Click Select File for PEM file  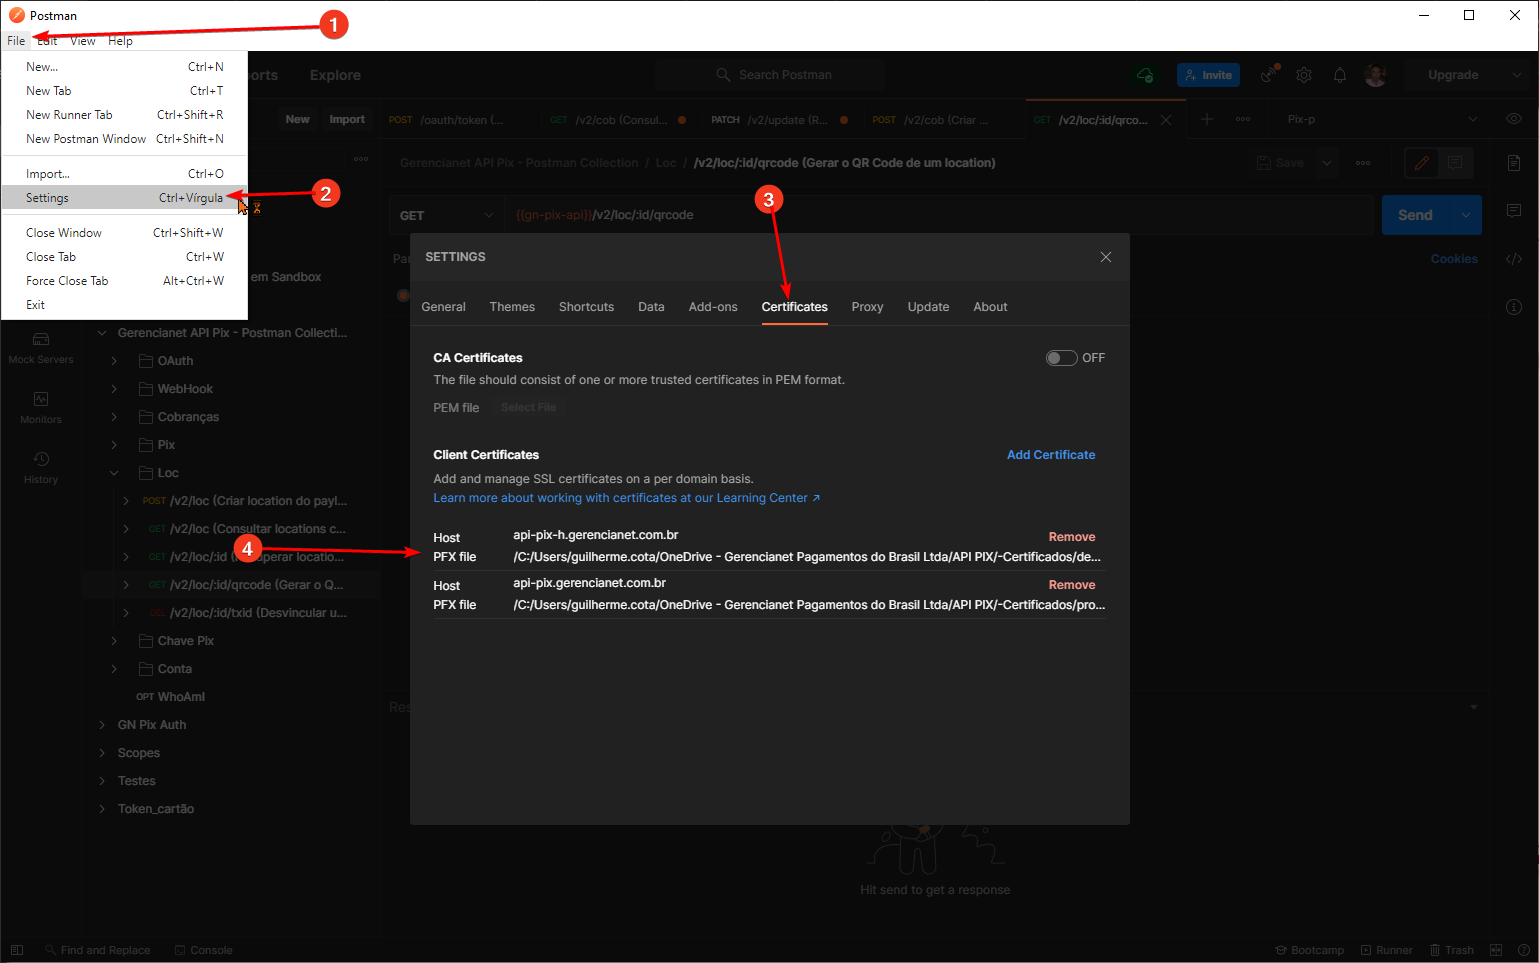click(x=528, y=408)
